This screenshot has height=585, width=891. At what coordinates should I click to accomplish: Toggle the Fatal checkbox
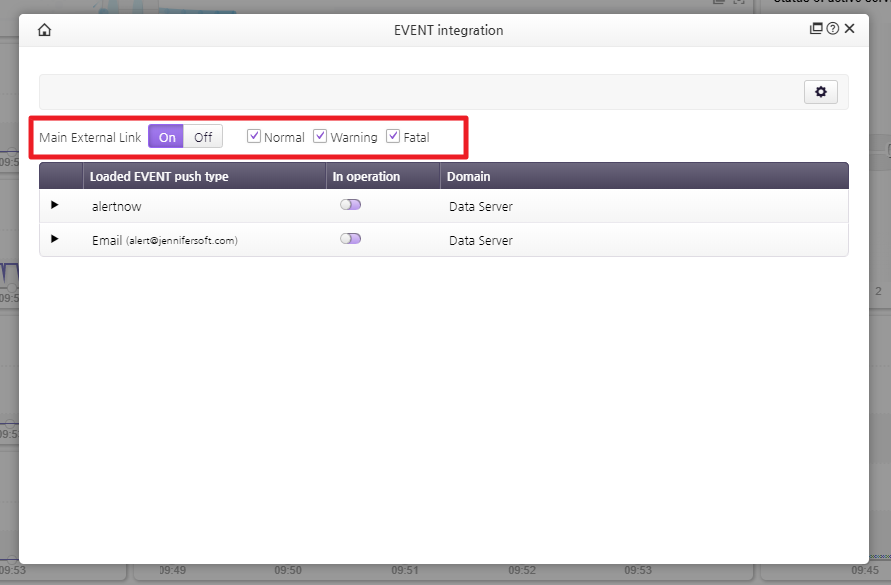click(393, 136)
